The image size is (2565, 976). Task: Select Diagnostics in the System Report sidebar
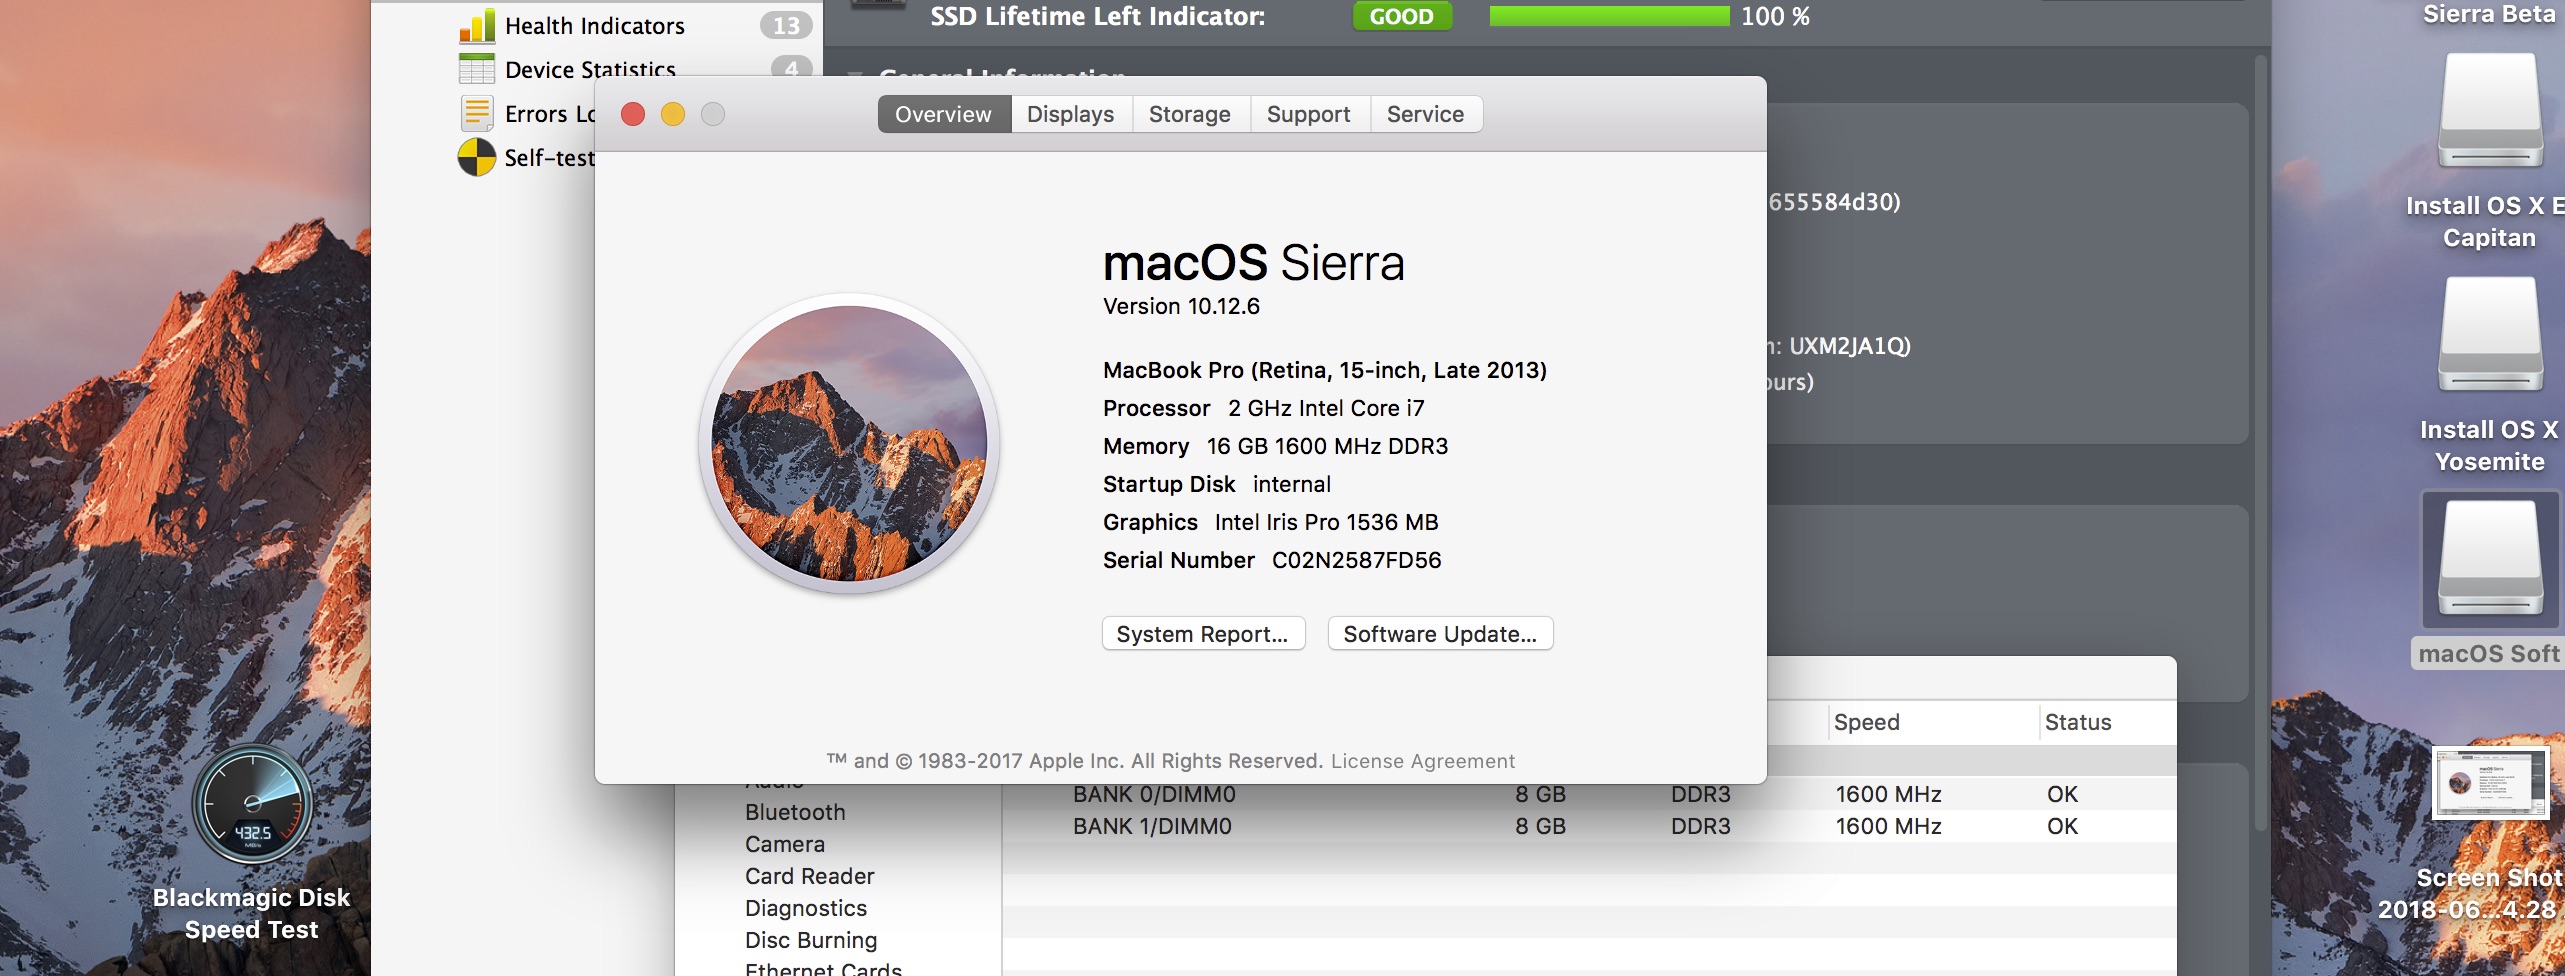pos(806,908)
